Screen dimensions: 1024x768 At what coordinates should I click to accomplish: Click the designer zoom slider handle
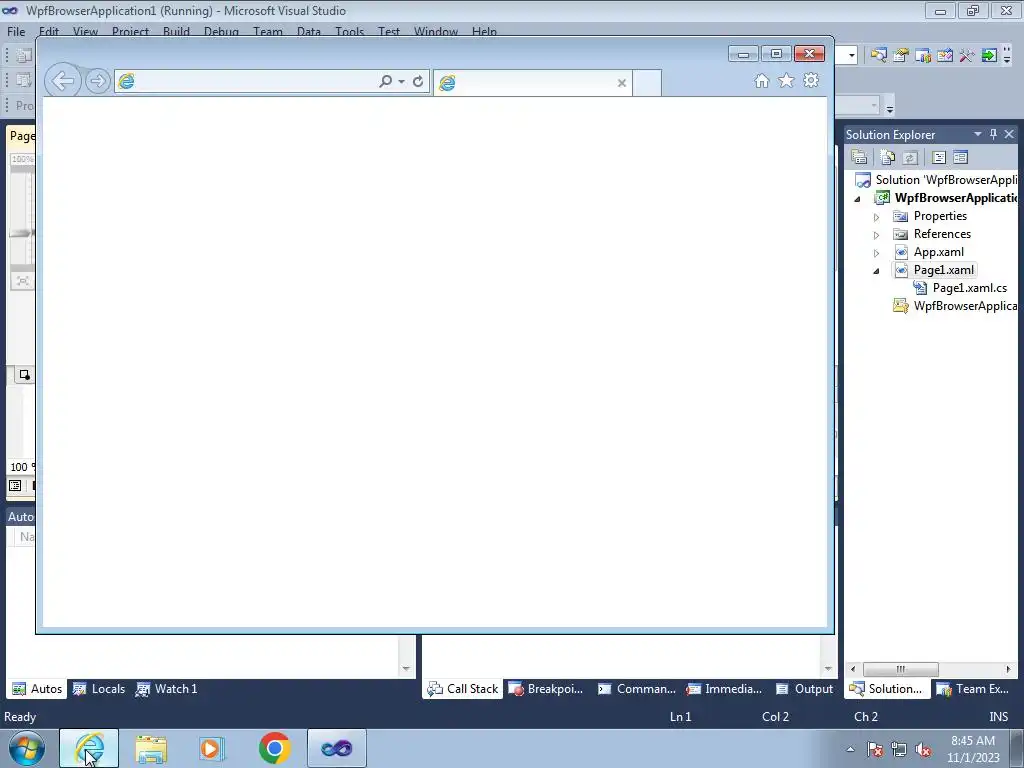click(x=22, y=233)
